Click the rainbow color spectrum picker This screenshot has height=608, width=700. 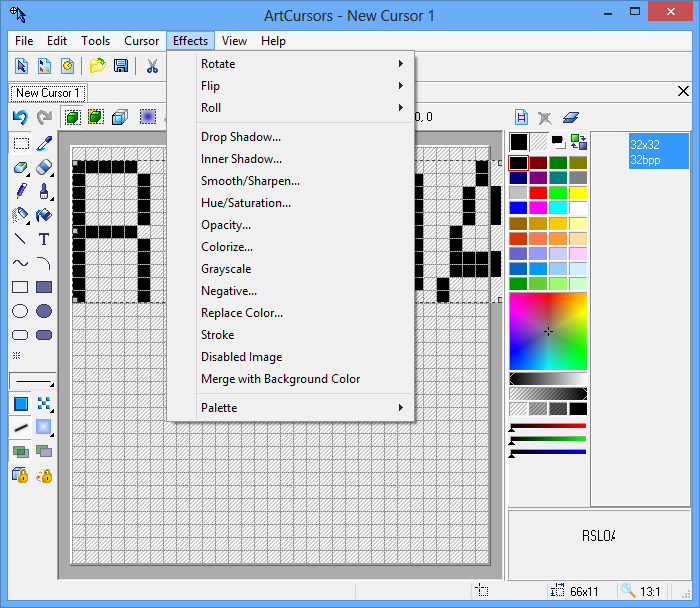coord(548,331)
